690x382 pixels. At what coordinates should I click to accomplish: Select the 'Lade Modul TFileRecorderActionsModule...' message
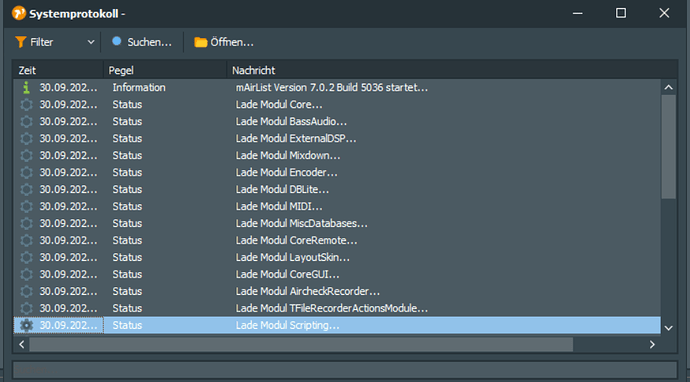pyautogui.click(x=332, y=308)
